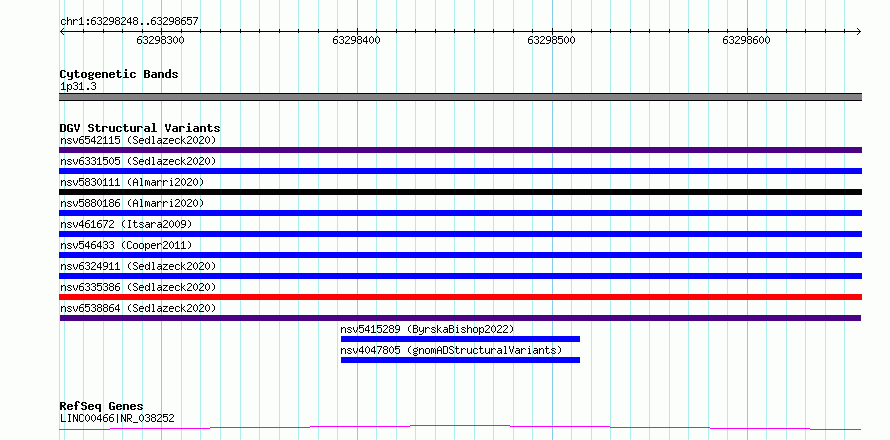Click the nsv6542115 (Sedlazeck2020) variant label
890x440 pixels.
(138, 140)
